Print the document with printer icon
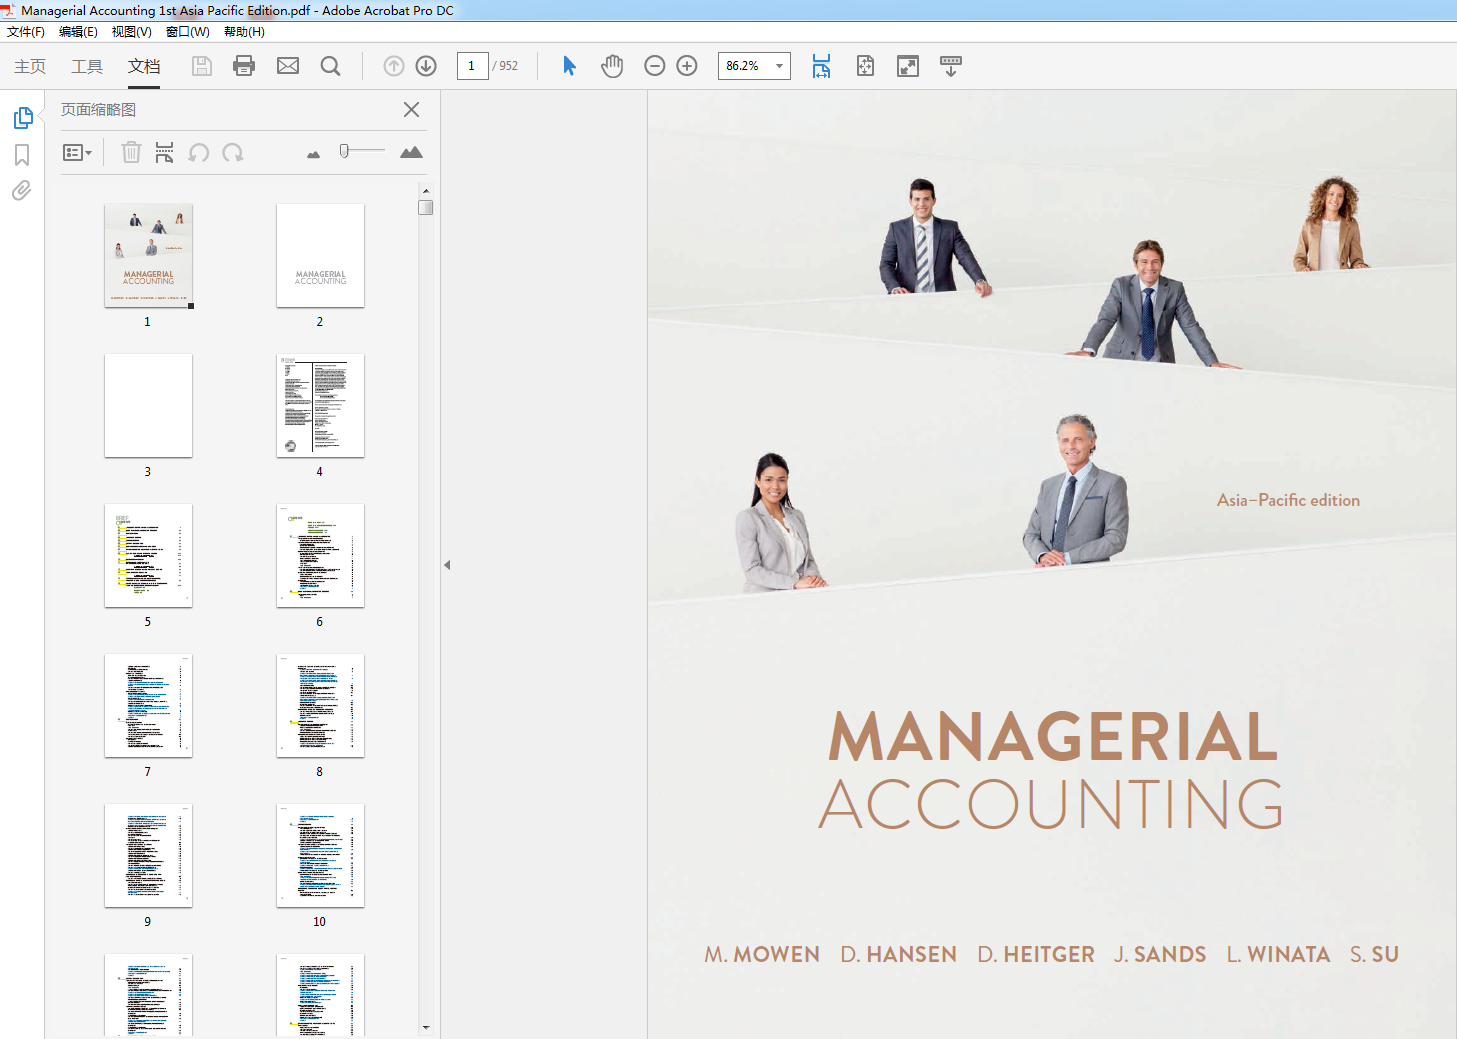The height and width of the screenshot is (1039, 1457). tap(244, 66)
